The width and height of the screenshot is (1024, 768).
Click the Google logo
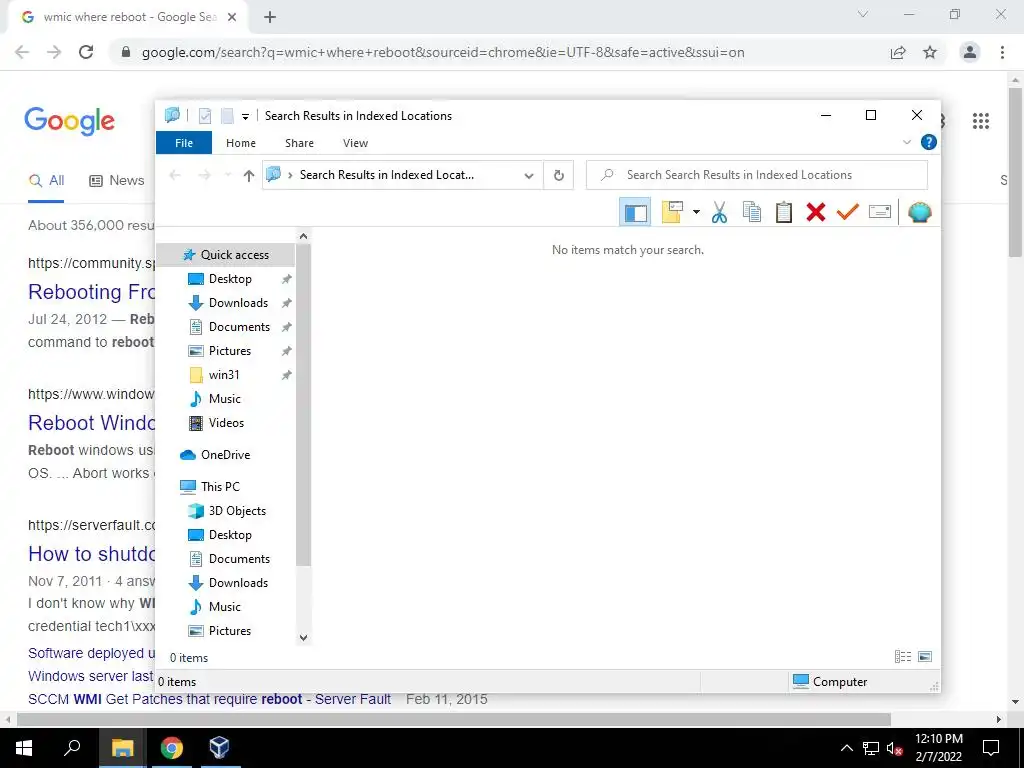pos(69,121)
